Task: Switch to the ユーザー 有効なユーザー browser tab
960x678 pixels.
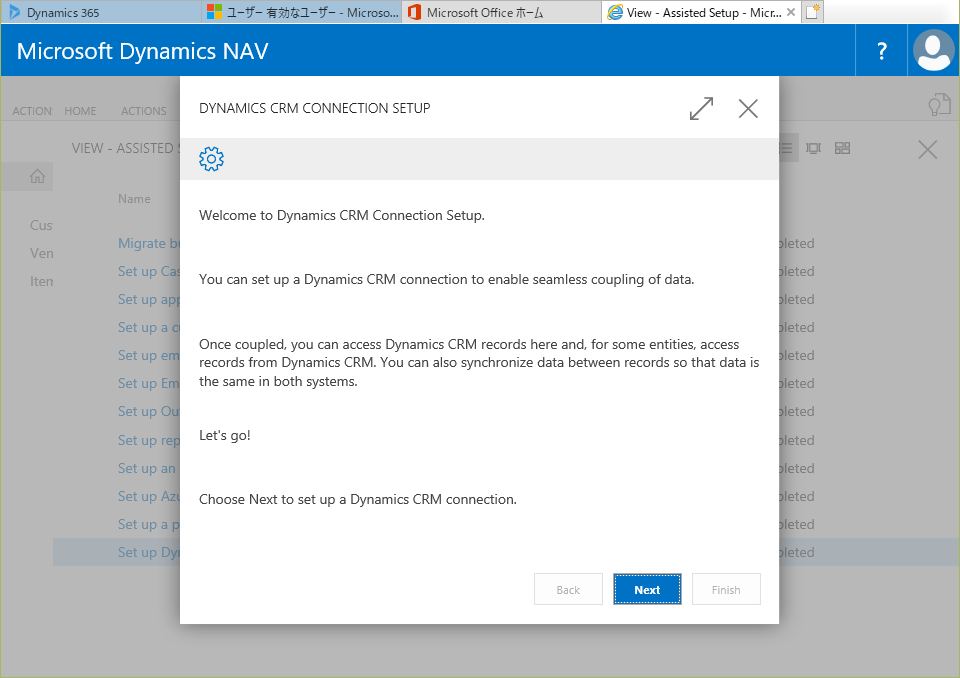Action: click(x=302, y=12)
